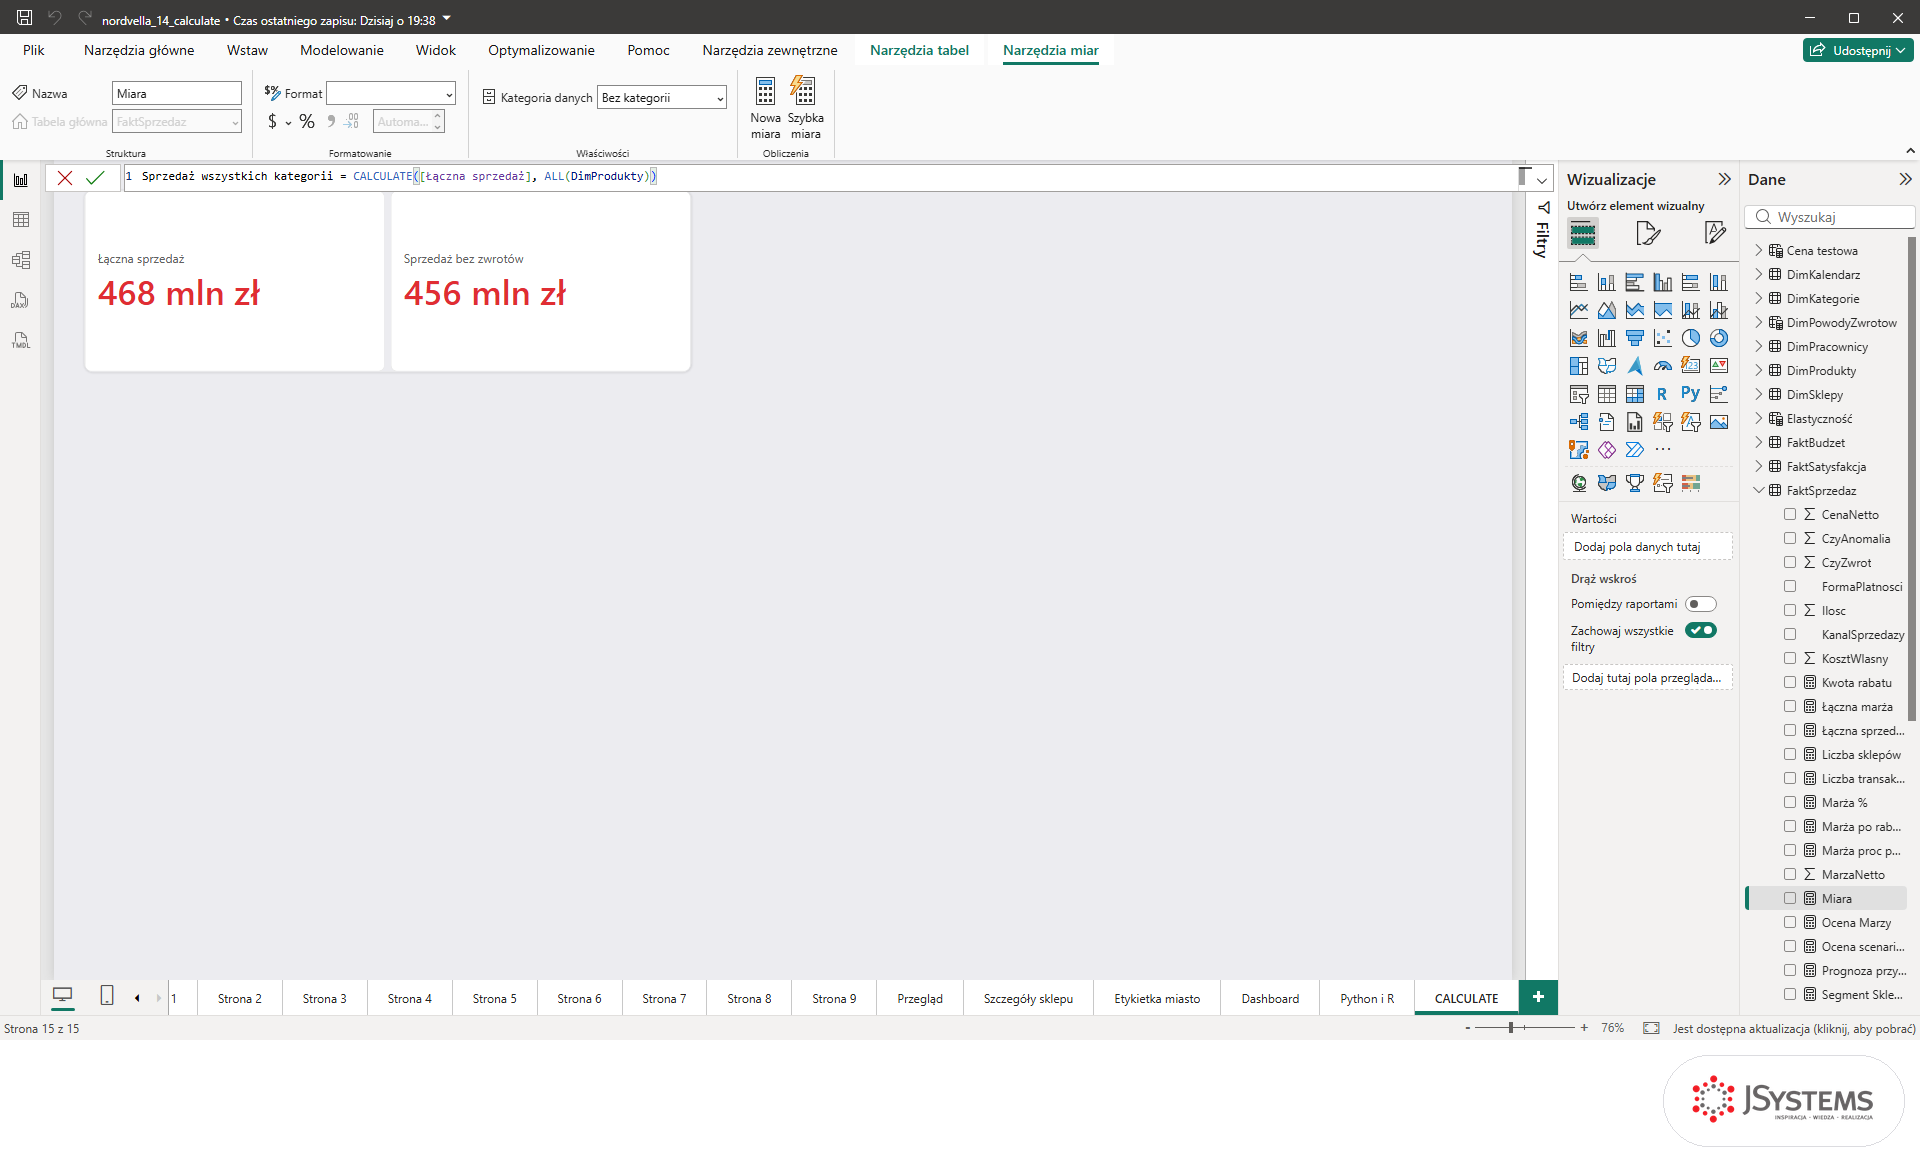Click the update available status link
The width and height of the screenshot is (1920, 1162).
point(1794,1028)
